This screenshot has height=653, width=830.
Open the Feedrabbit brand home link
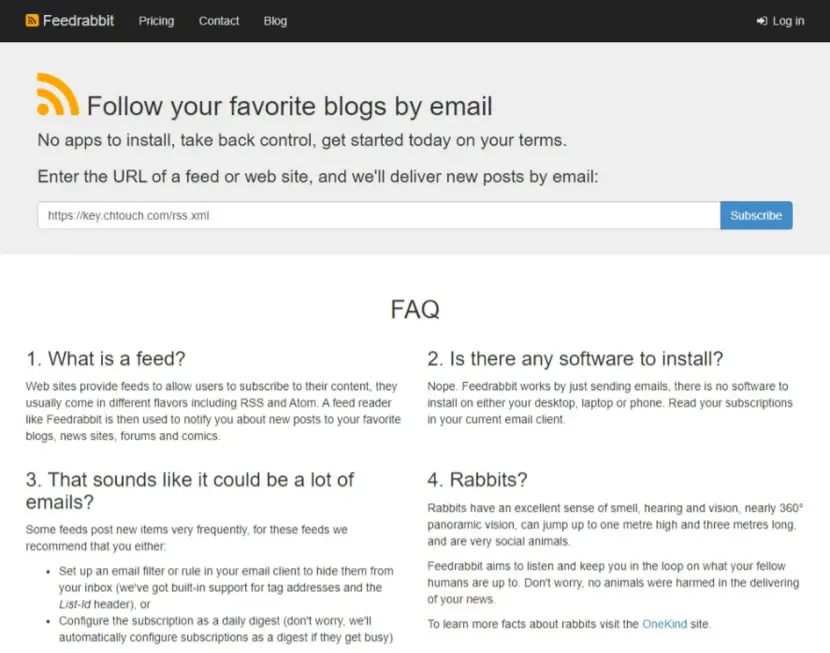pos(69,21)
